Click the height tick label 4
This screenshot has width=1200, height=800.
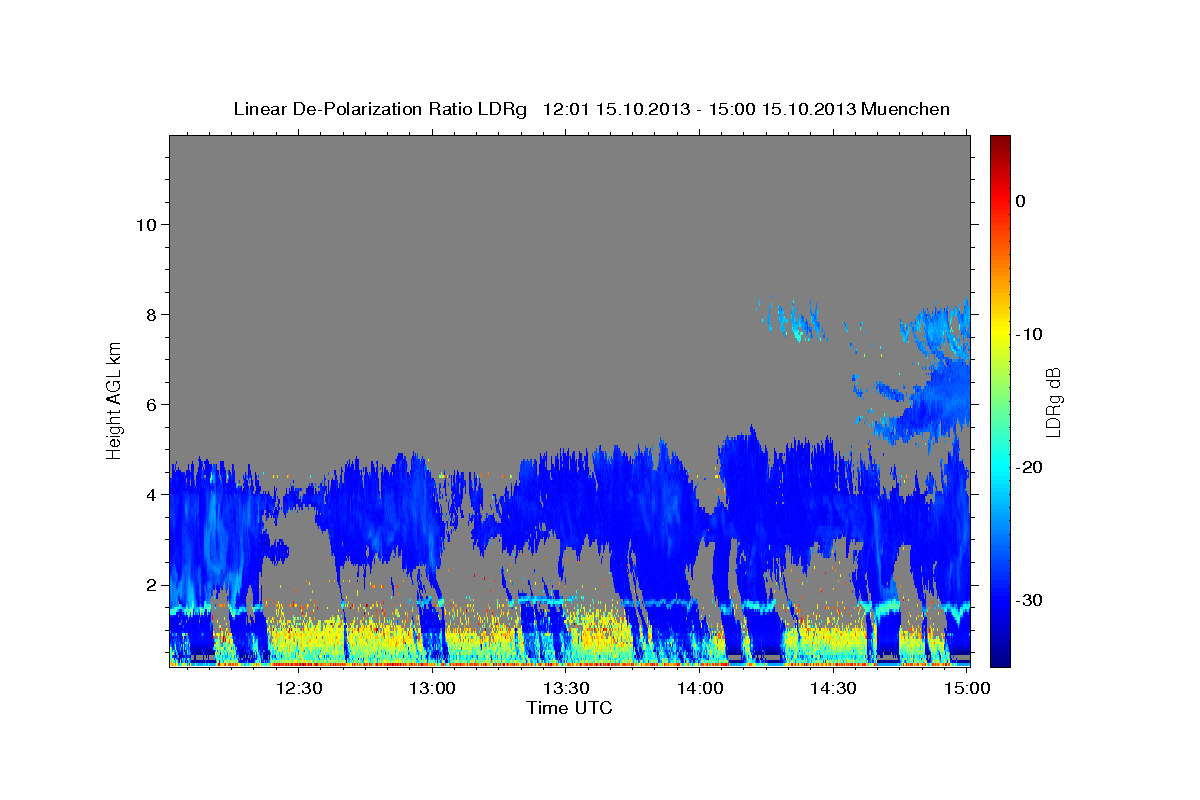(152, 495)
